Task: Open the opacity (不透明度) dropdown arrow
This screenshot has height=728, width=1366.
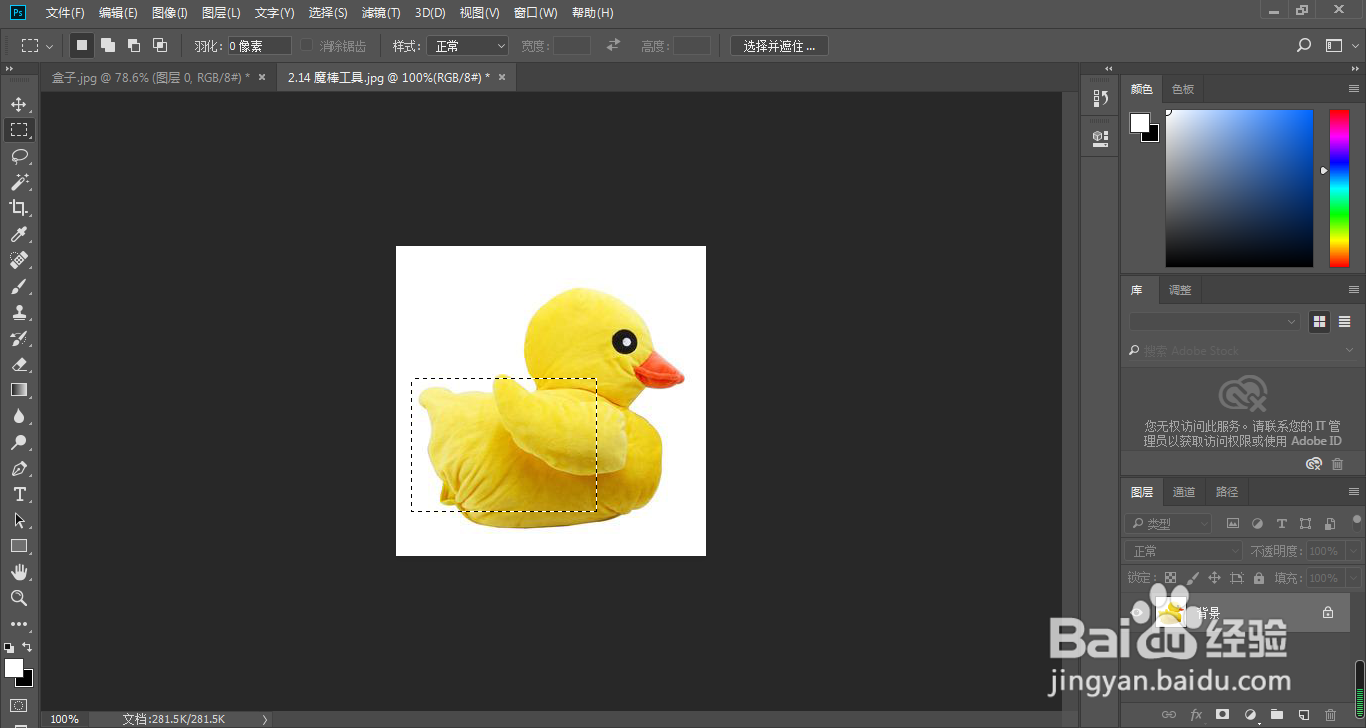Action: 1354,551
